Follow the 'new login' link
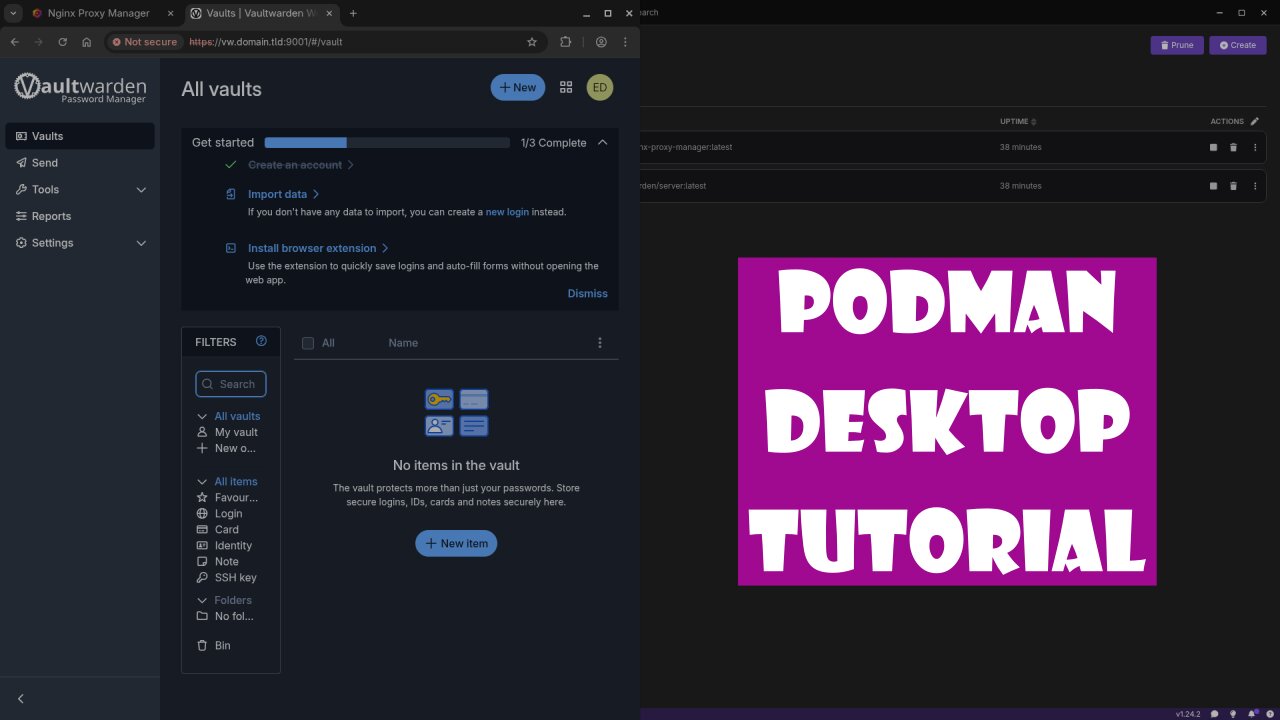Screen dimensions: 1280x720 [x=507, y=212]
